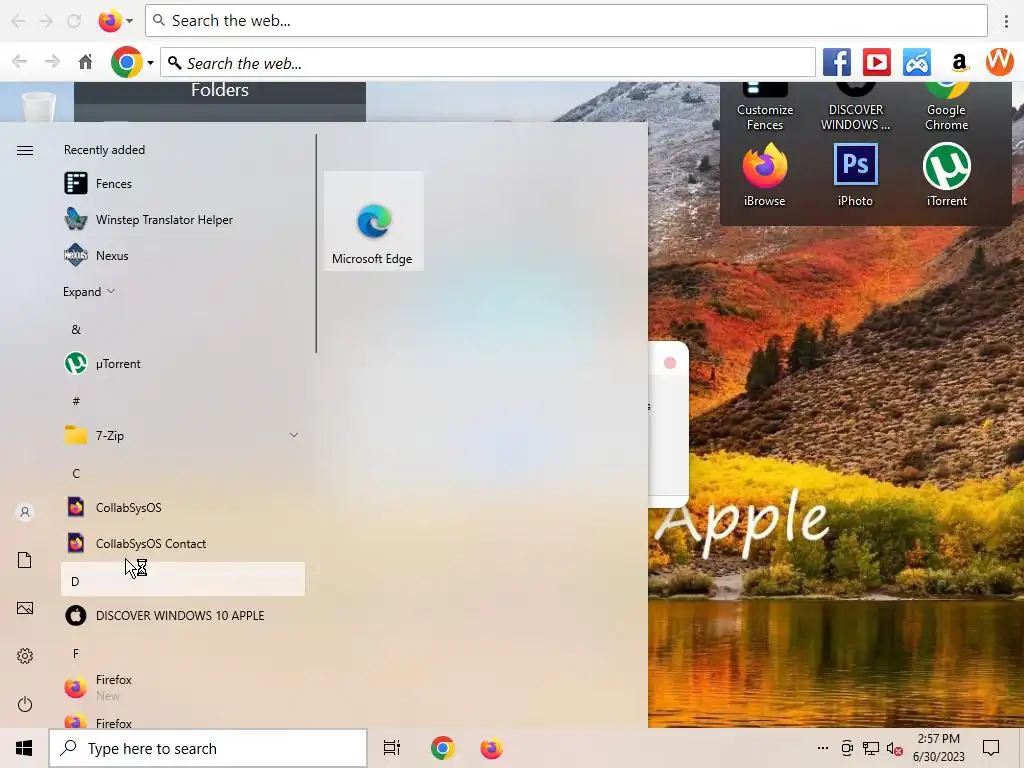Click the muted volume tray icon
Image resolution: width=1024 pixels, height=768 pixels.
pyautogui.click(x=894, y=748)
